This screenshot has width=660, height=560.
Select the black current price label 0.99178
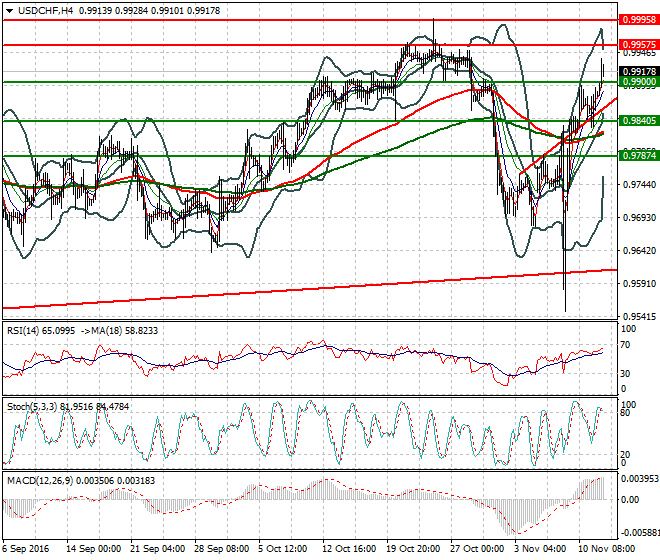pos(639,72)
